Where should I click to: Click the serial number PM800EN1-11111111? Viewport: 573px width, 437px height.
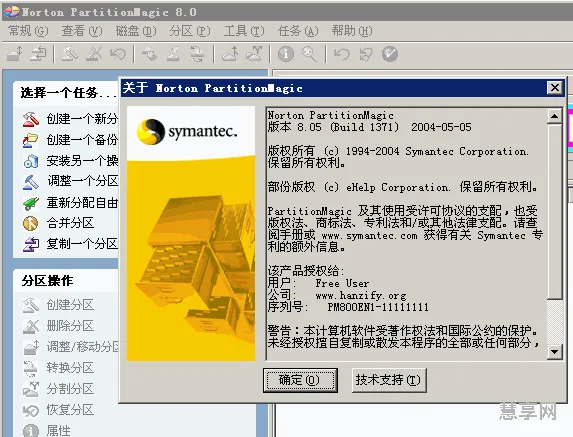[x=378, y=307]
